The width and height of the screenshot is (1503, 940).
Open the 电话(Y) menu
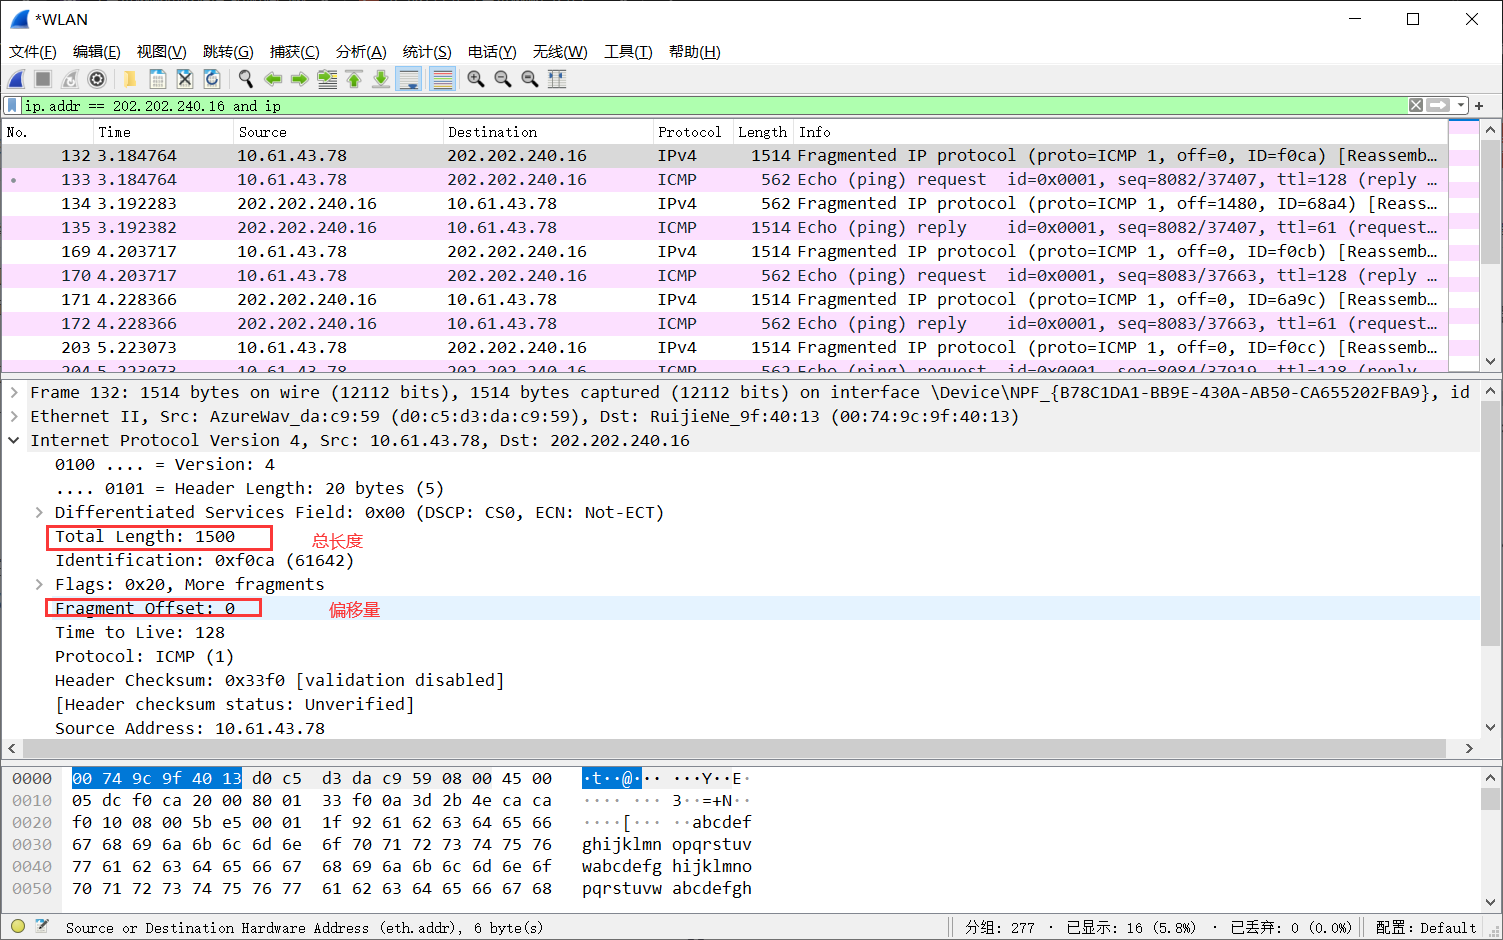tap(492, 52)
